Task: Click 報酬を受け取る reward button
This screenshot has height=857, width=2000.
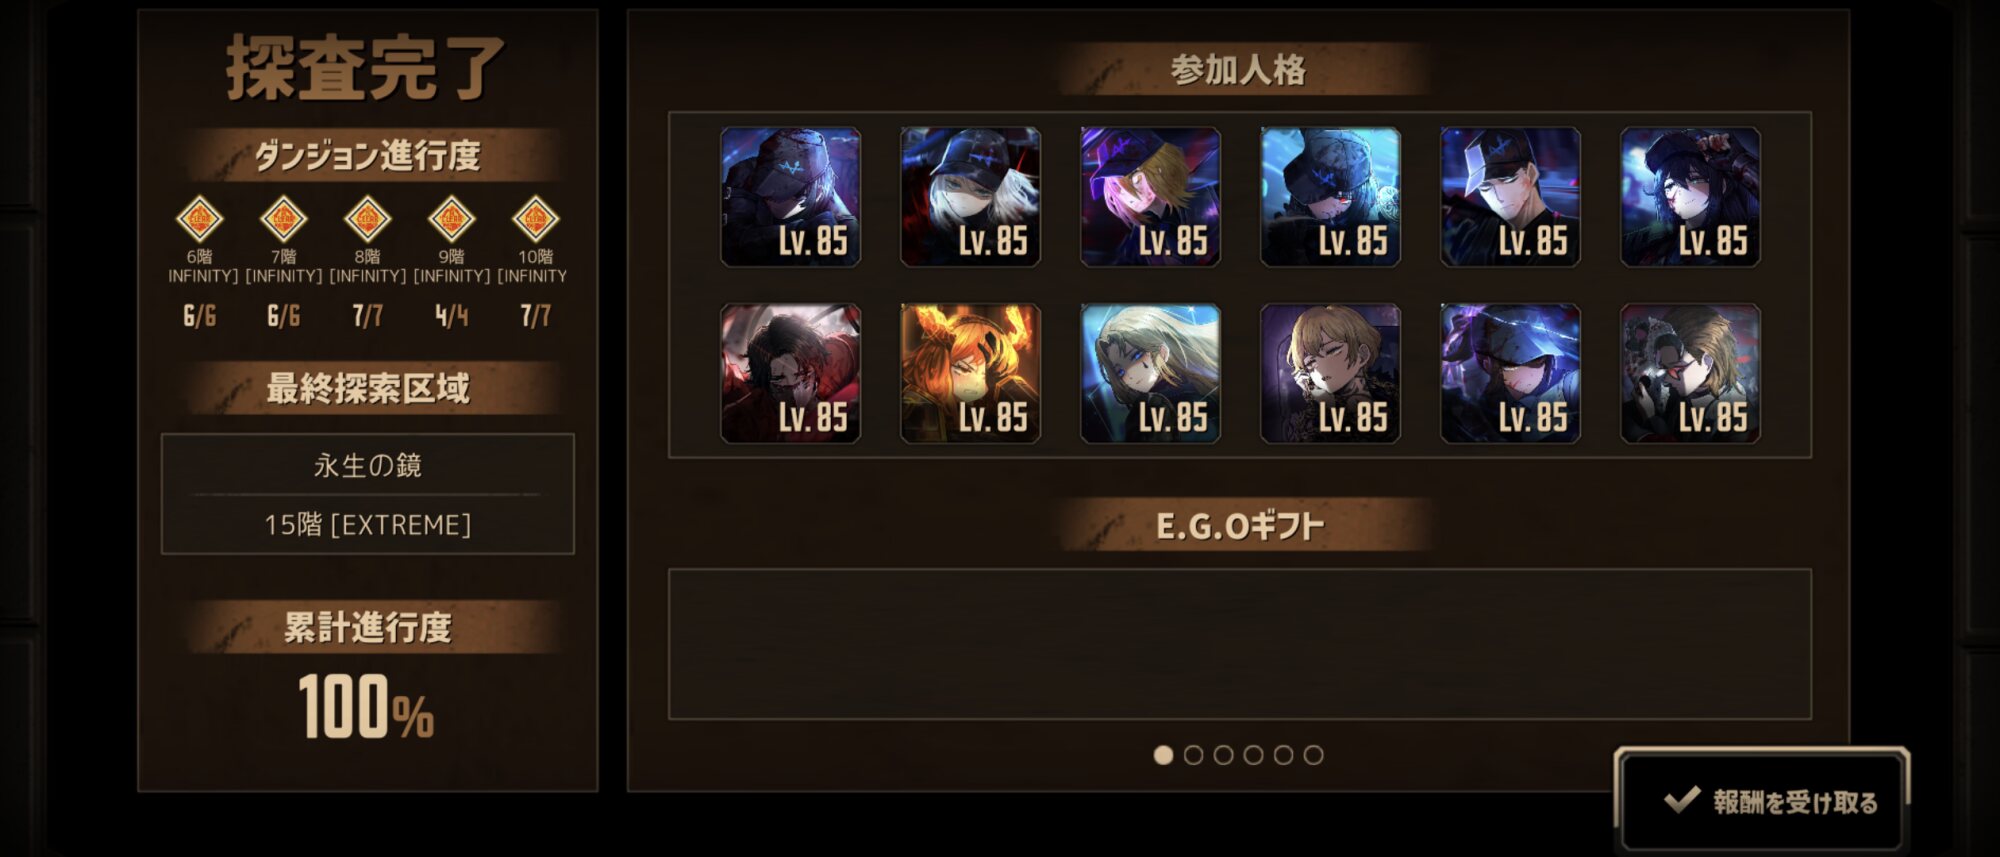Action: [x=1764, y=801]
